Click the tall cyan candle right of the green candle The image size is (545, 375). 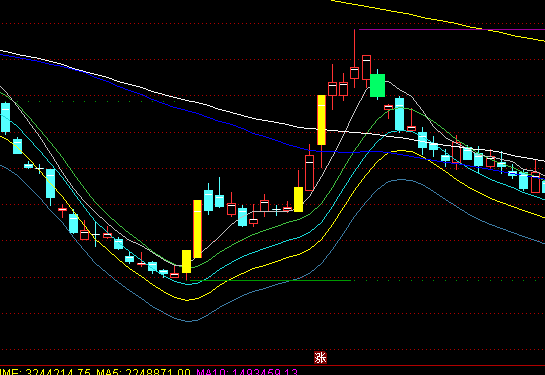[x=400, y=114]
